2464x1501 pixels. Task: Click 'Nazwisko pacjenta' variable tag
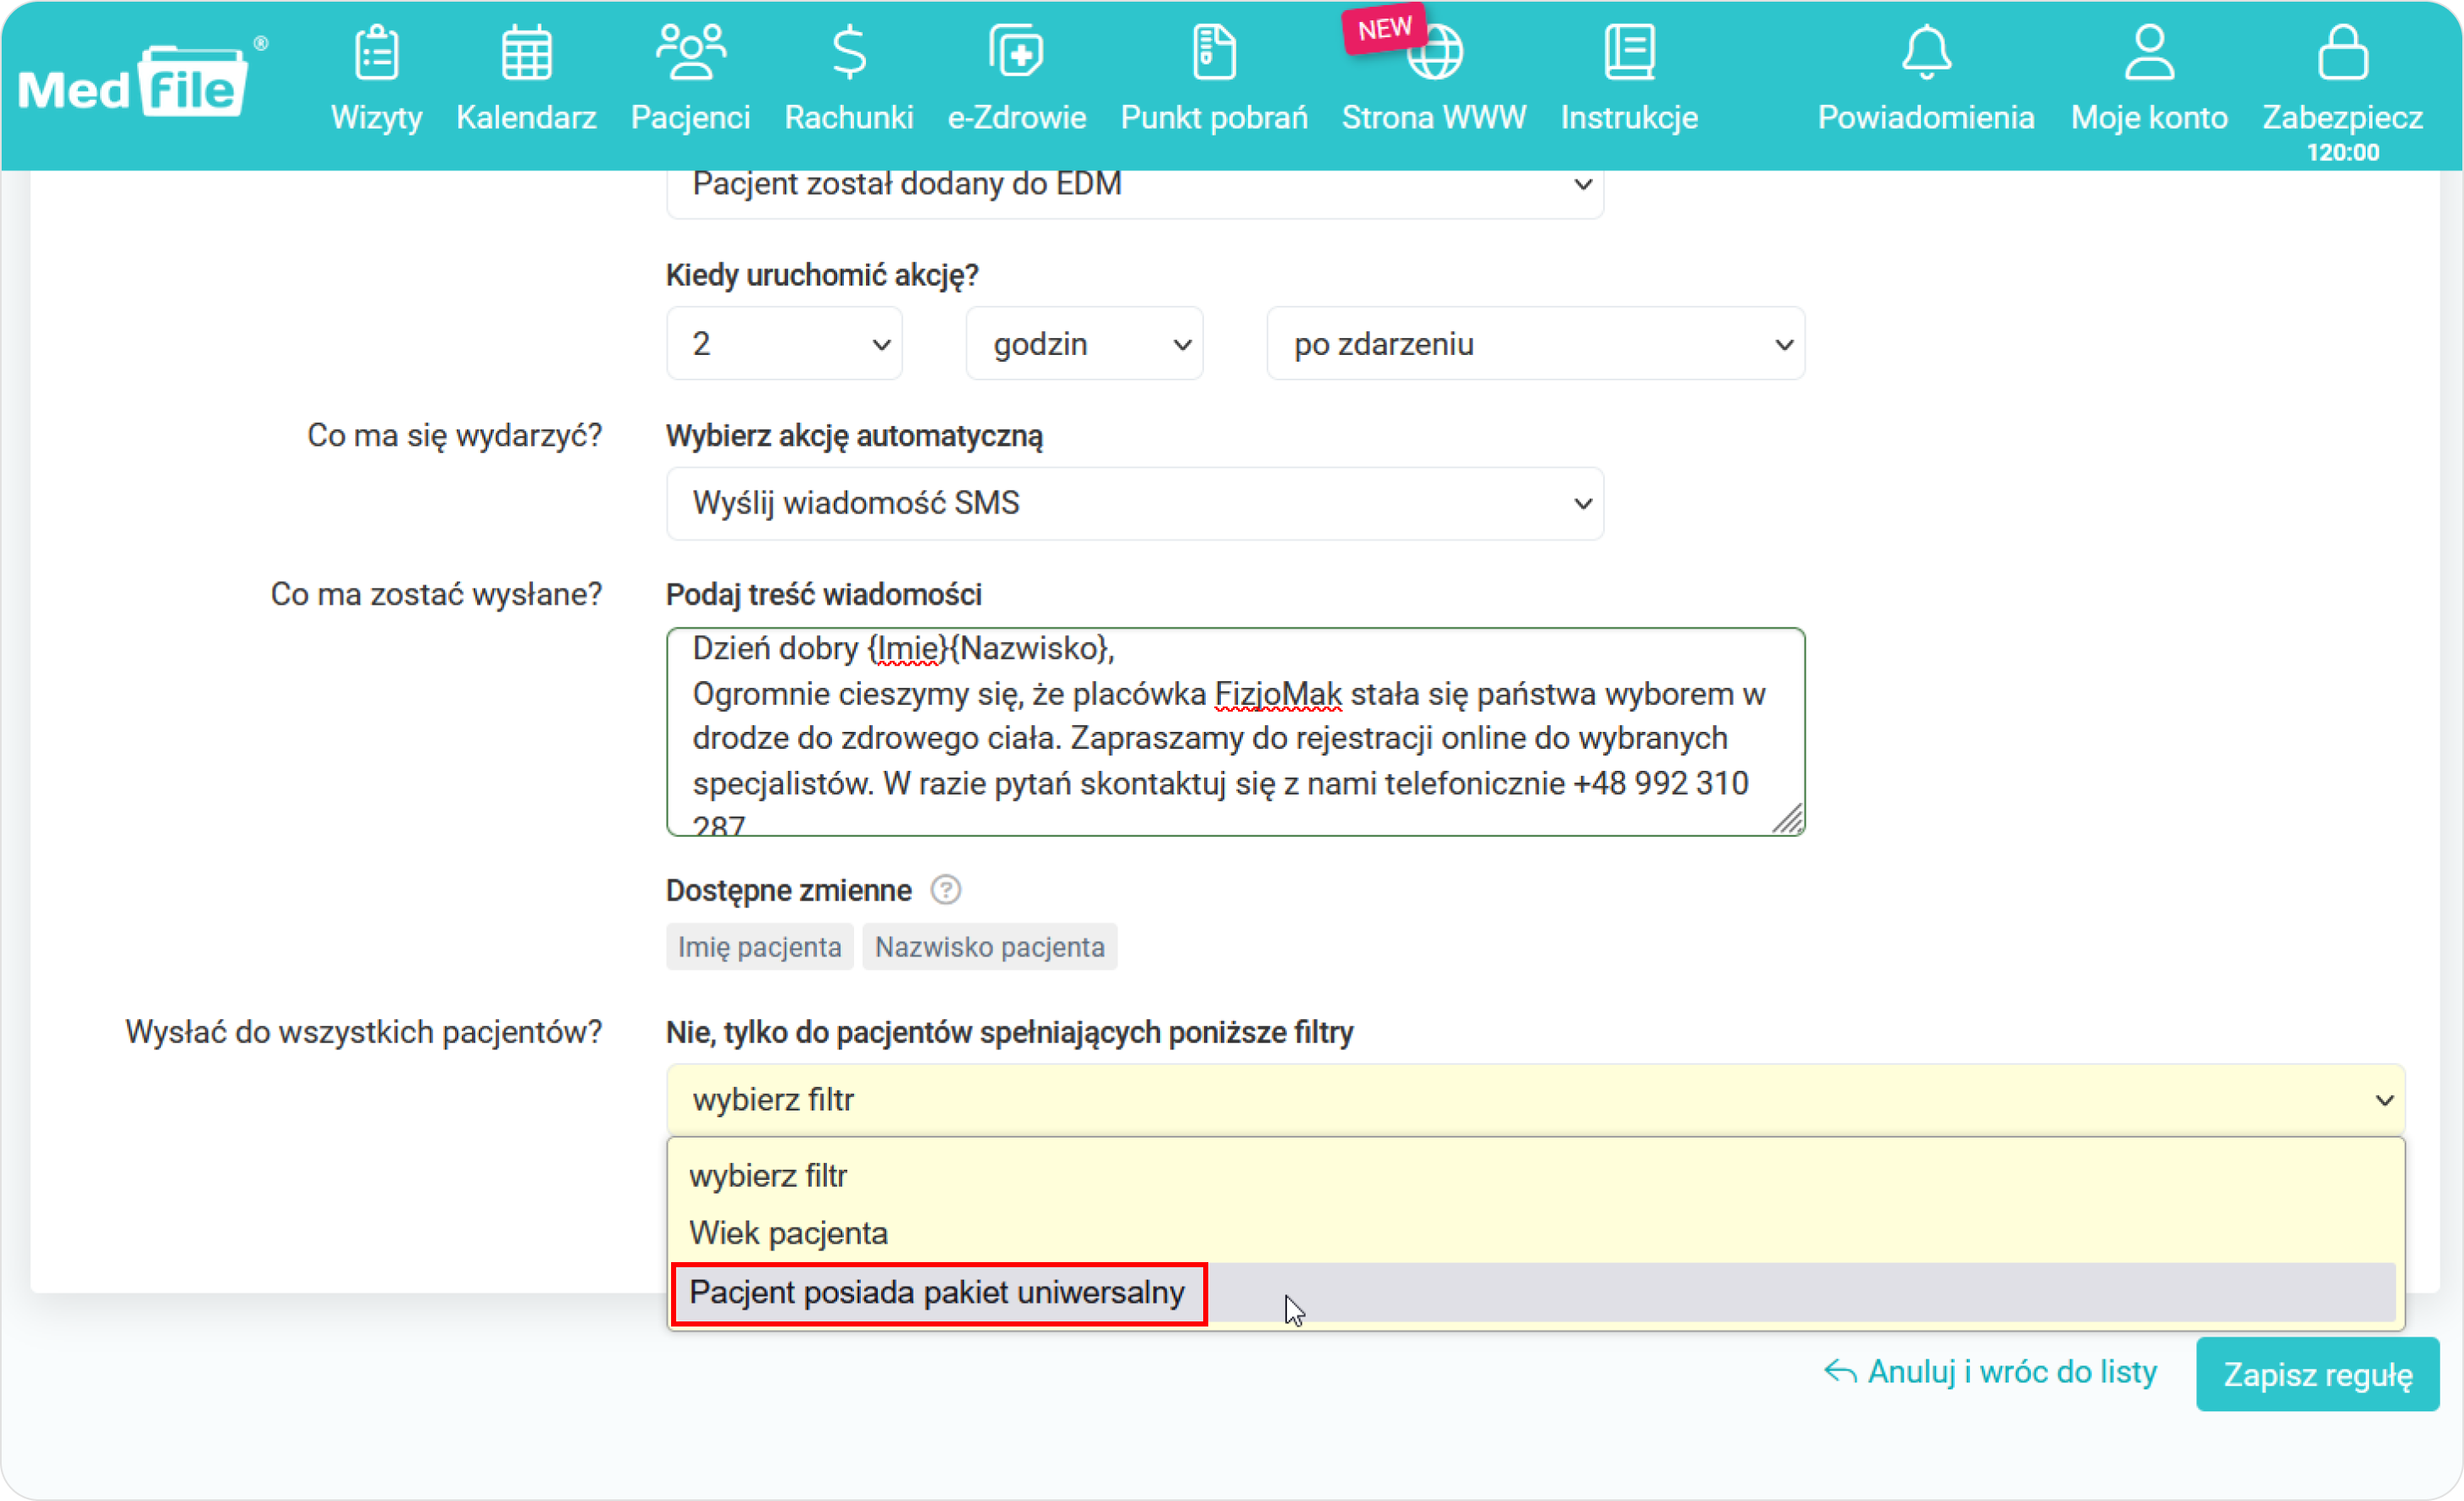pos(991,947)
